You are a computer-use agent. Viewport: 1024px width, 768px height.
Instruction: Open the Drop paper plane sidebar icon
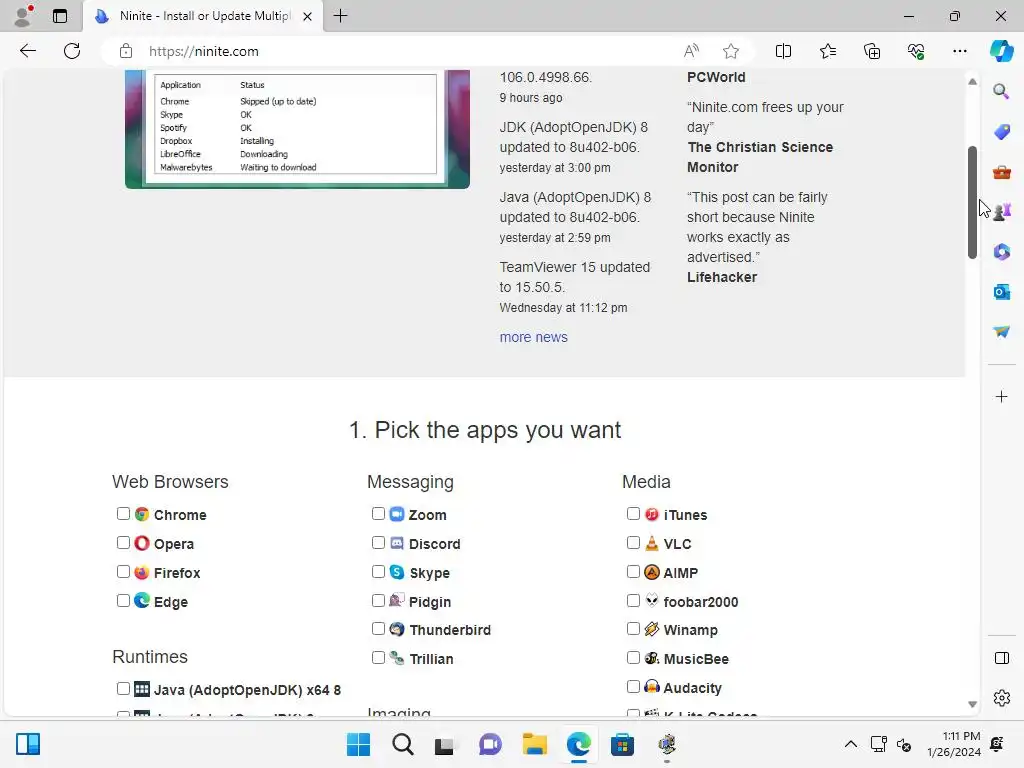tap(1001, 332)
